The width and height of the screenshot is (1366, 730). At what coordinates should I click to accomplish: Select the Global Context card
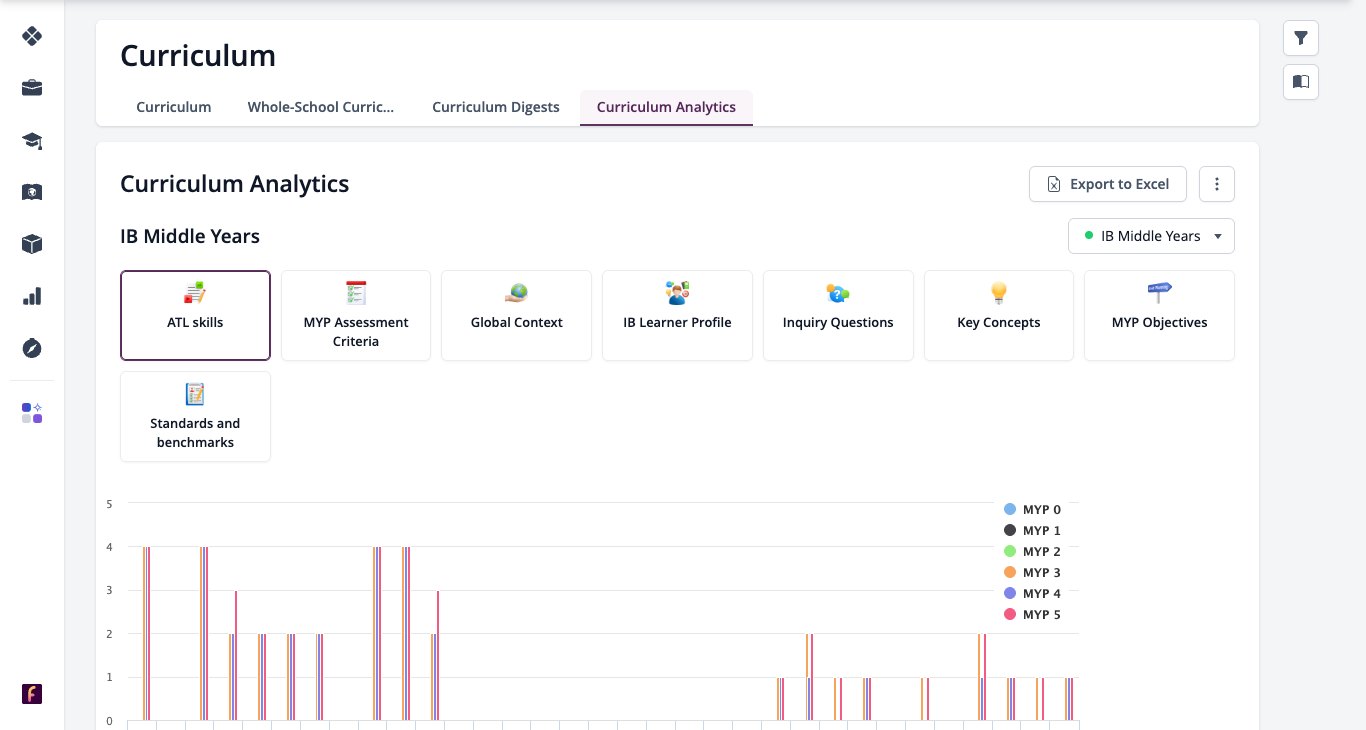[x=517, y=315]
